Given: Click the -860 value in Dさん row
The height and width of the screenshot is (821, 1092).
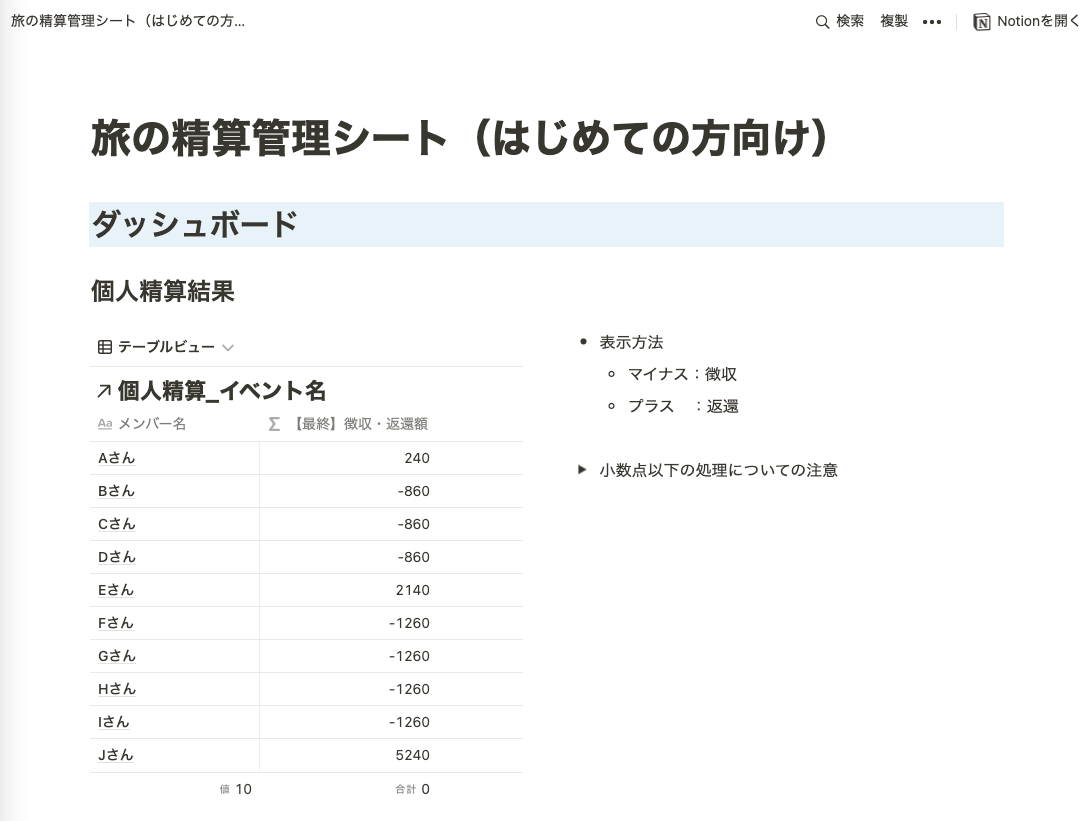Looking at the screenshot, I should point(414,557).
